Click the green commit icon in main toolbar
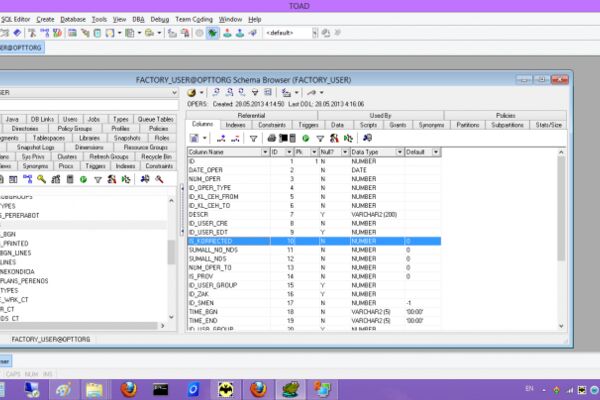This screenshot has height=400, width=600. tap(212, 33)
